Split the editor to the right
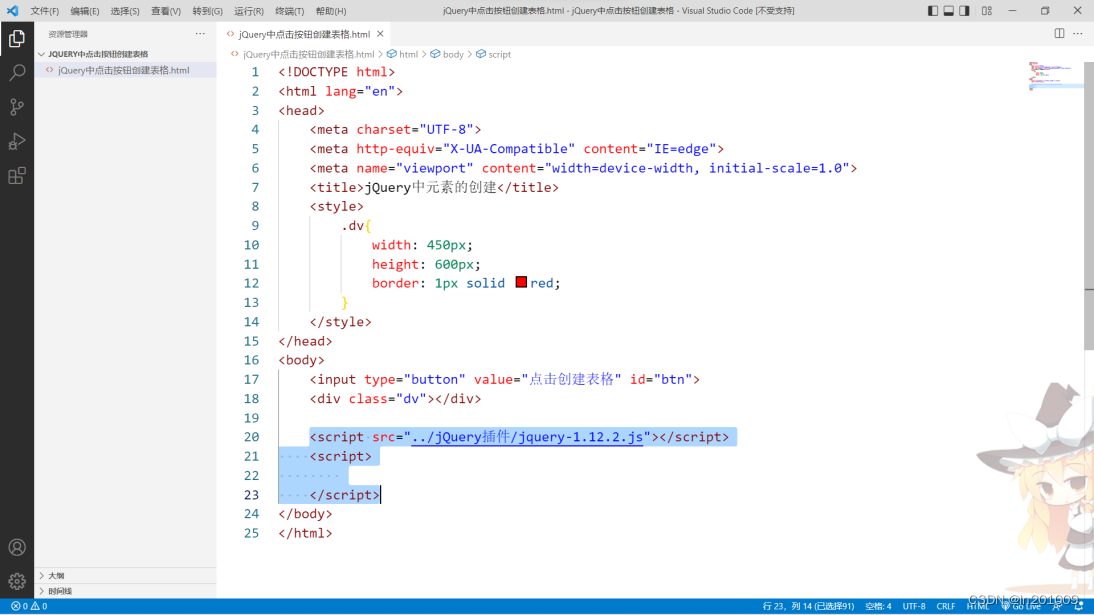The height and width of the screenshot is (615, 1094). click(1059, 34)
